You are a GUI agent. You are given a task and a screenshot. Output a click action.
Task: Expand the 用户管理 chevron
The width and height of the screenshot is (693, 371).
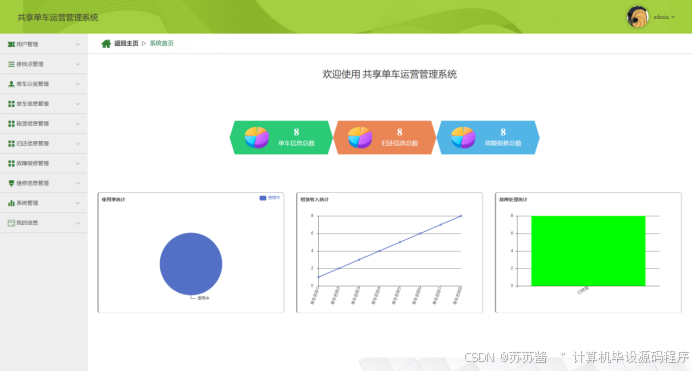77,44
